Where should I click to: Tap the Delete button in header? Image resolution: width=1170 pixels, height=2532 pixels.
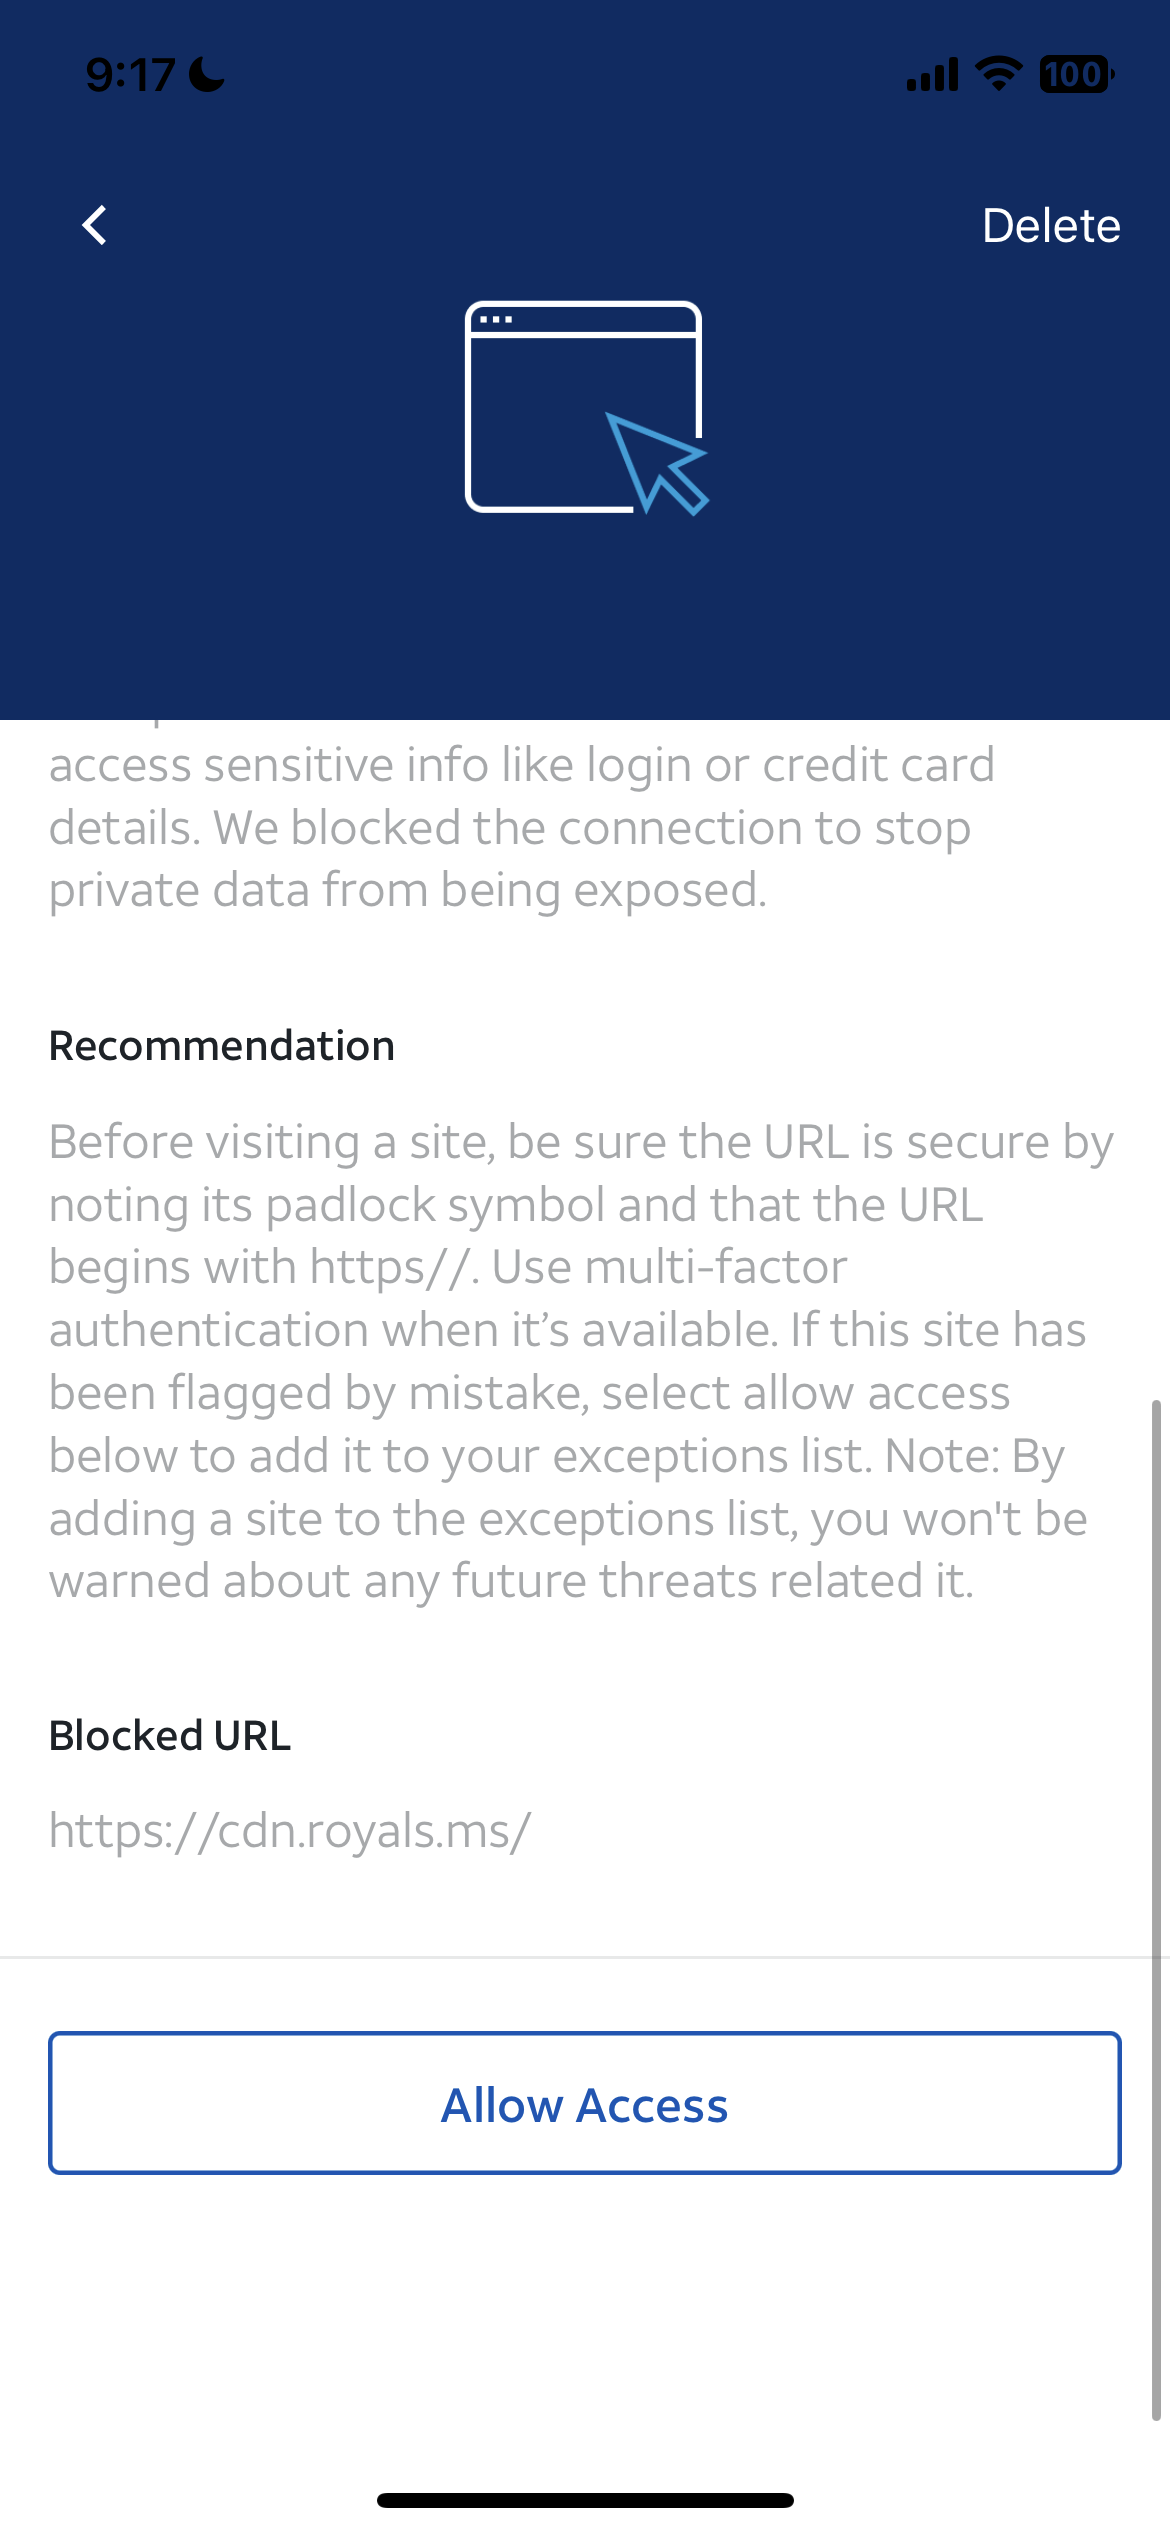1051,226
